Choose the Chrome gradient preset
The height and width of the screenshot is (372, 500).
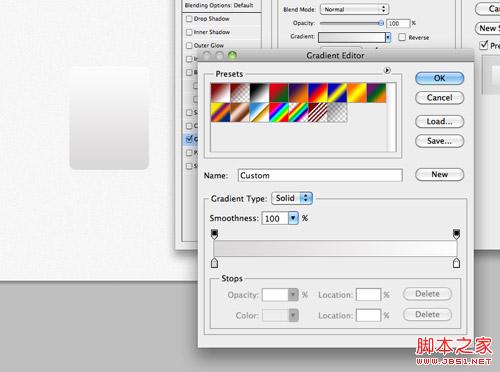tap(260, 112)
